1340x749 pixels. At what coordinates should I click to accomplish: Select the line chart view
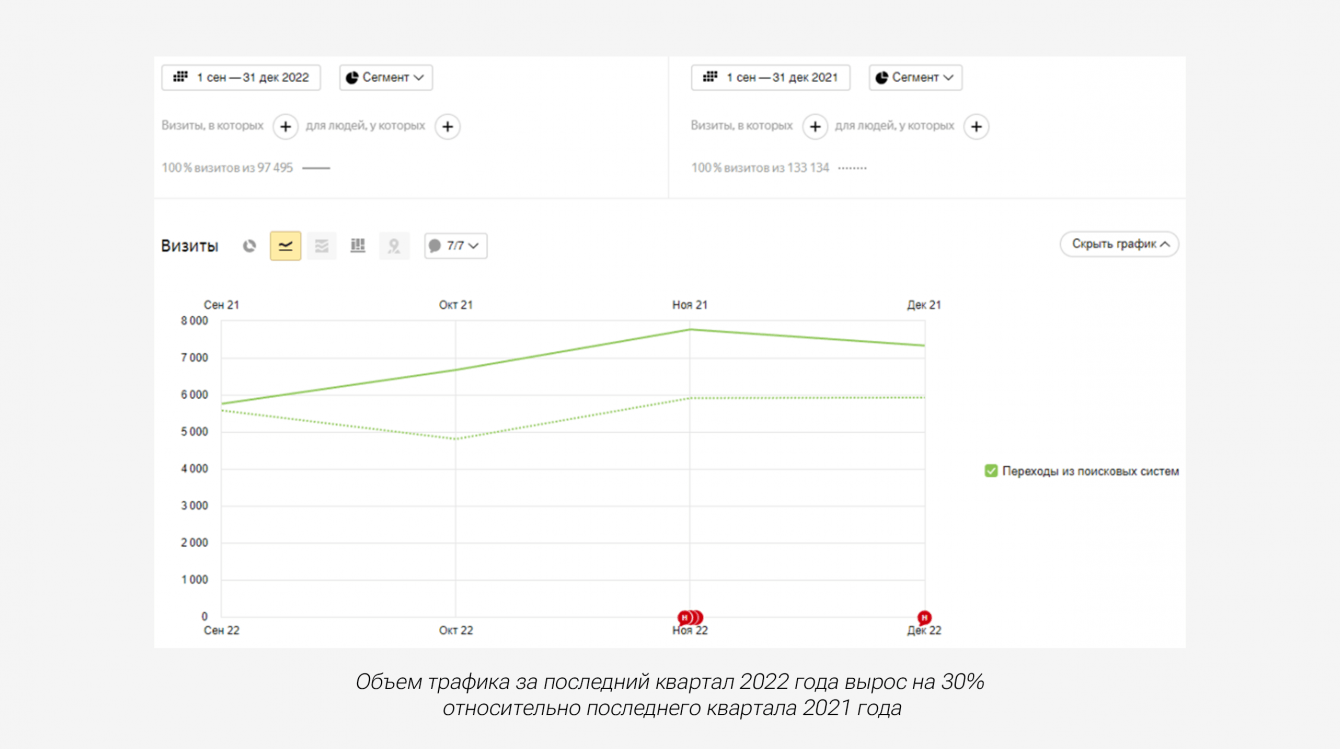click(x=285, y=246)
